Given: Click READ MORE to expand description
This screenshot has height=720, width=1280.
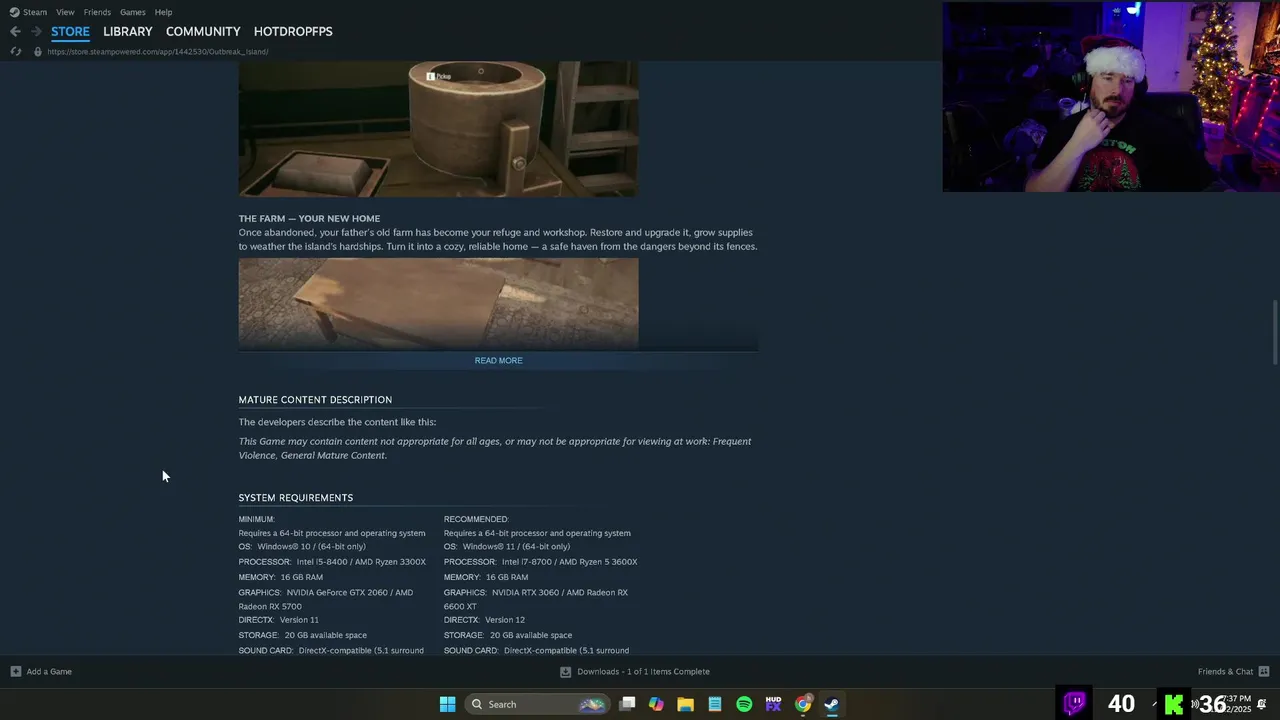Looking at the screenshot, I should coord(498,360).
